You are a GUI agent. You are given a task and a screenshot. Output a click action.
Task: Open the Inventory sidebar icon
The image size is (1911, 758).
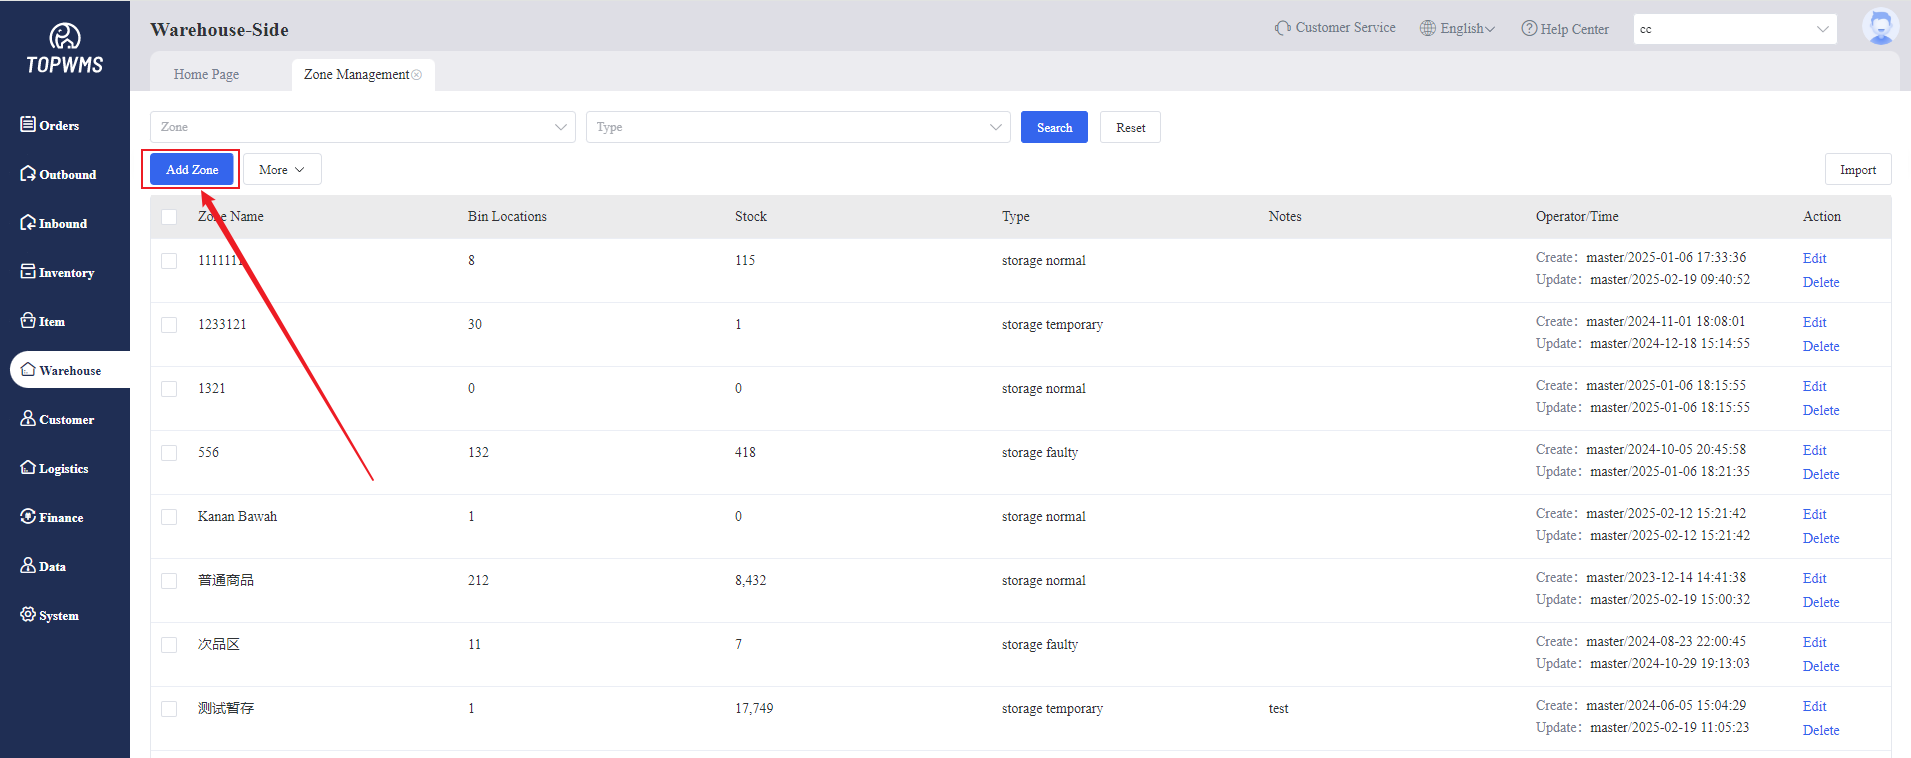pos(28,271)
